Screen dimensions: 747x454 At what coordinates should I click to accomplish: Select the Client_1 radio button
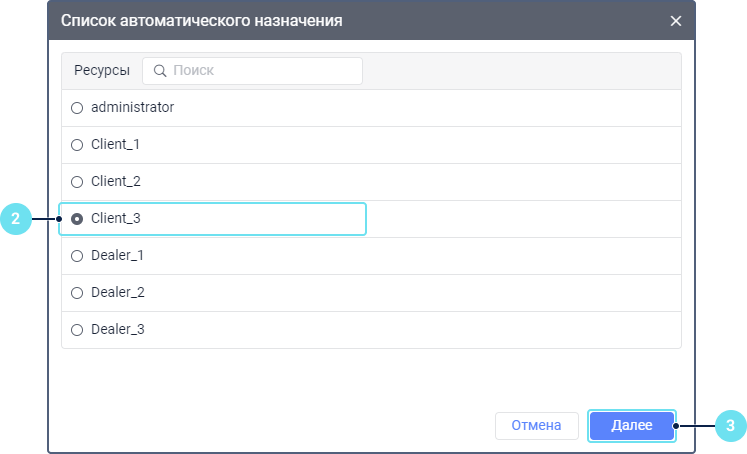point(77,145)
